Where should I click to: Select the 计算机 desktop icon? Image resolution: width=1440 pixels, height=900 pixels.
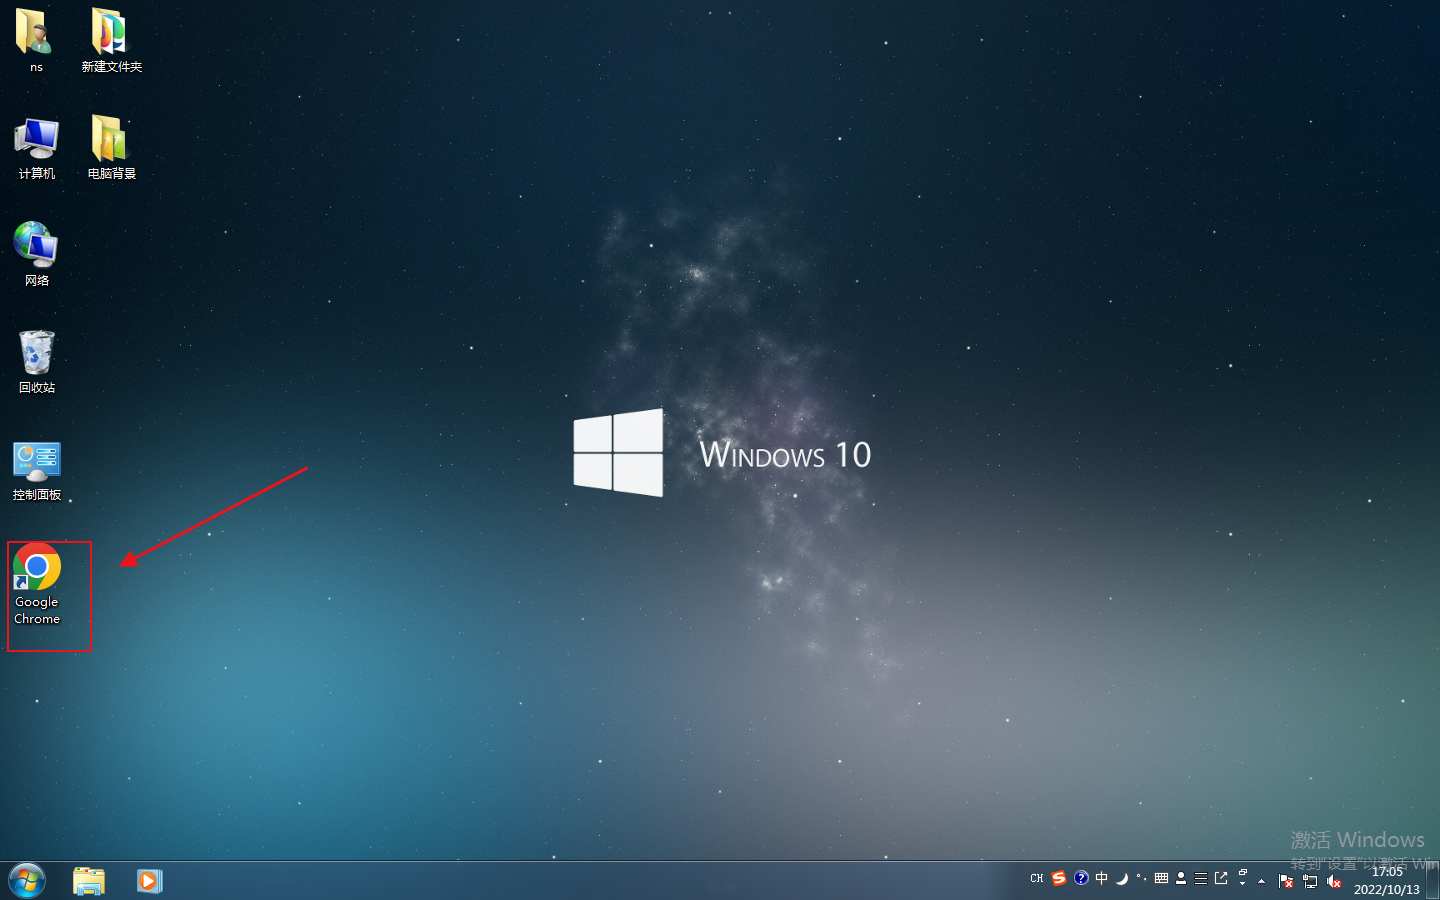37,148
